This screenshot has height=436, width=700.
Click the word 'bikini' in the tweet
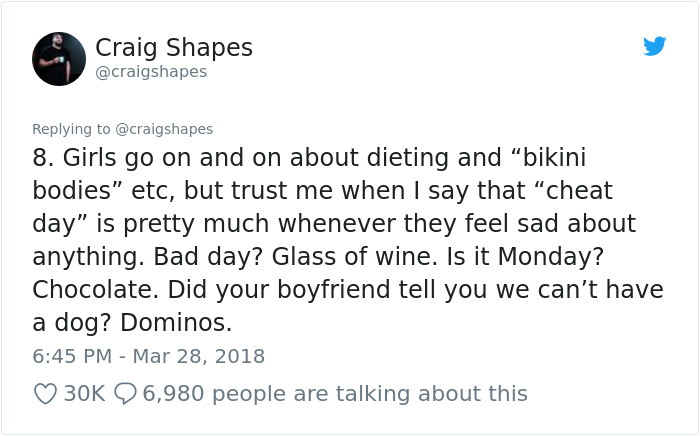pyautogui.click(x=554, y=158)
